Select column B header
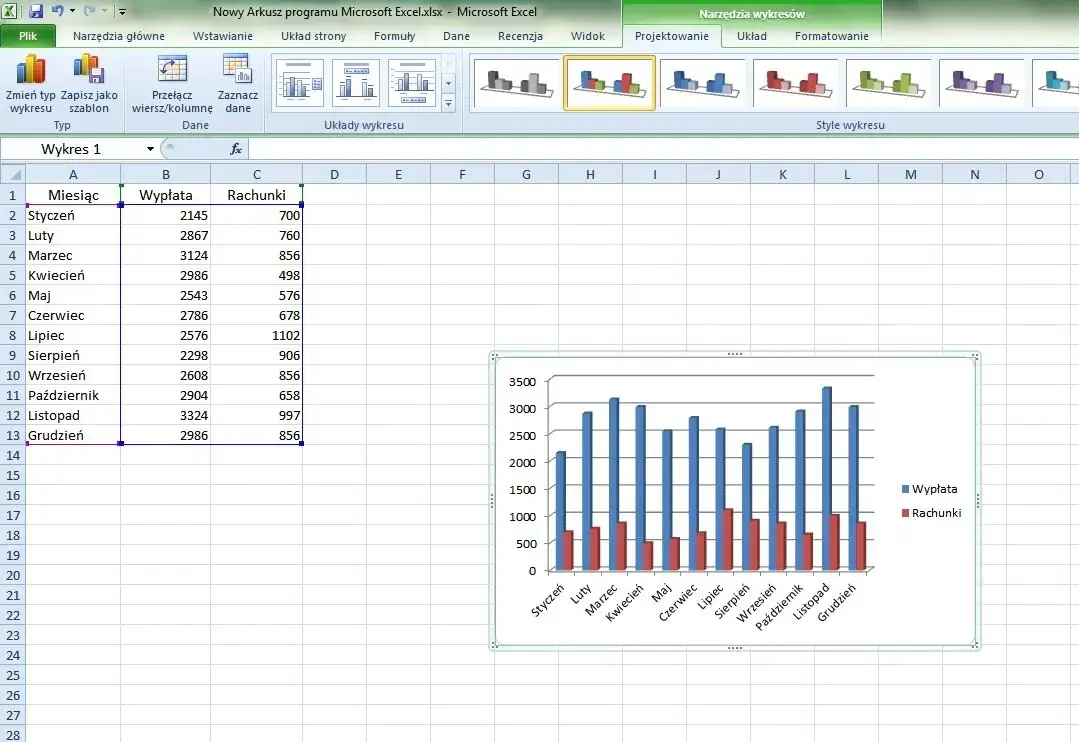The height and width of the screenshot is (742, 1079). click(166, 174)
